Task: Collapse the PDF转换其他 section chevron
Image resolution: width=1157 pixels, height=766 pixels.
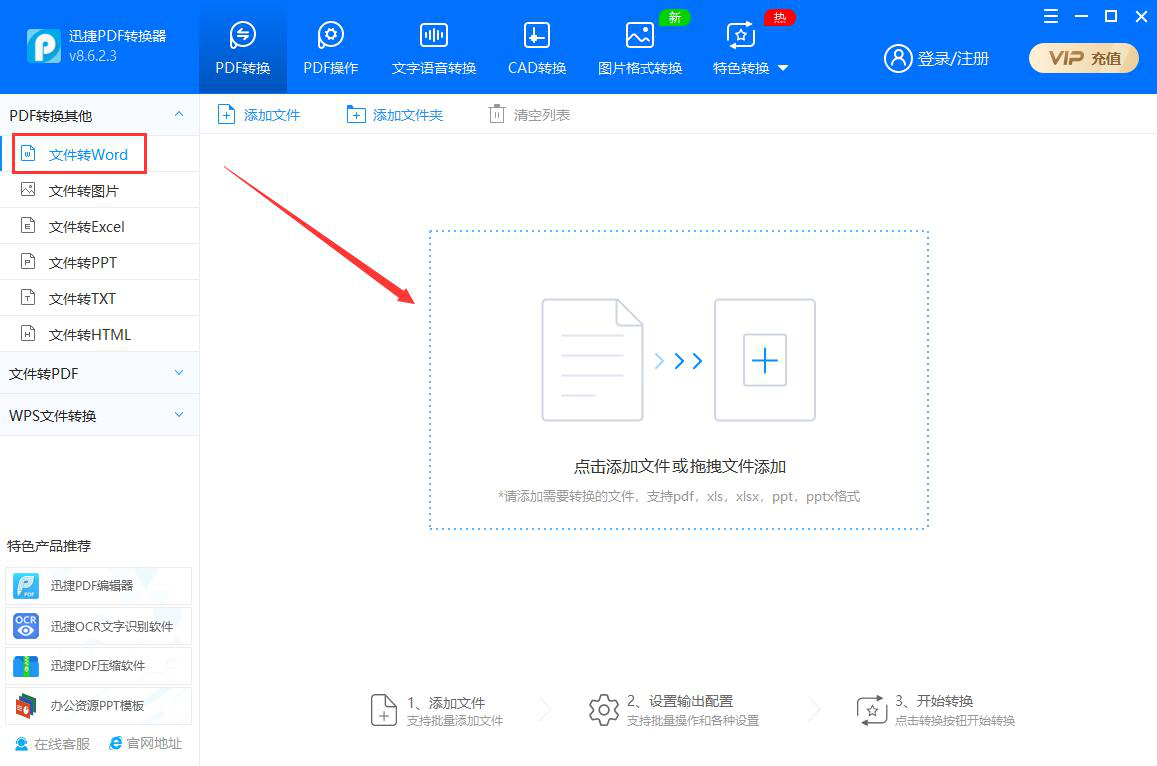Action: [179, 114]
